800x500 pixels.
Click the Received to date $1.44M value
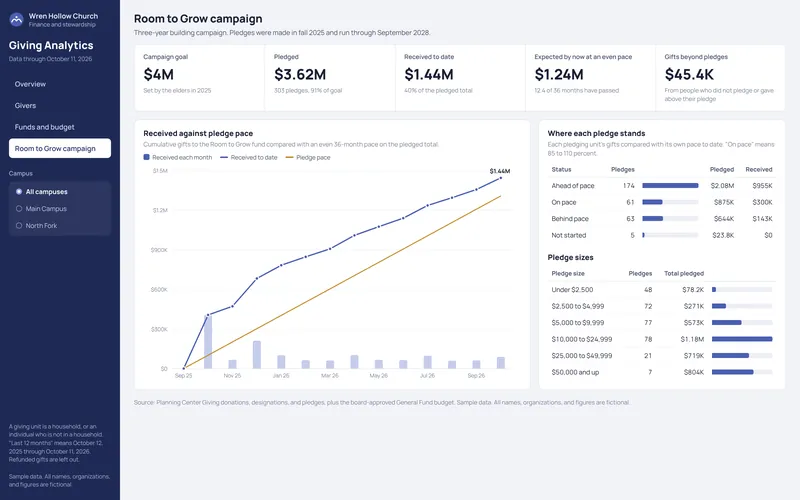coord(429,74)
